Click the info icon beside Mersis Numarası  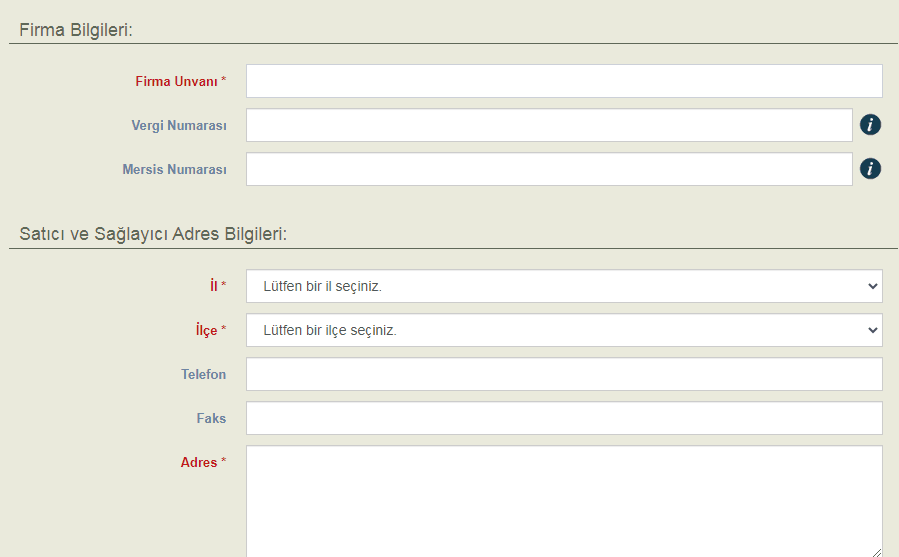[870, 169]
